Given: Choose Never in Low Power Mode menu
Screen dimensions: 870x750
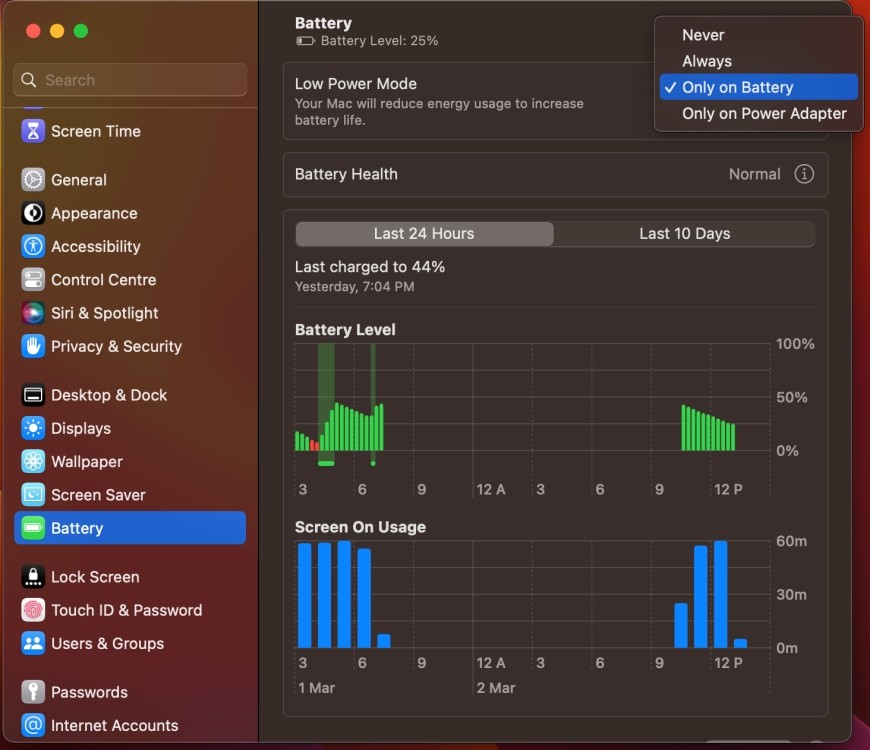Looking at the screenshot, I should click(758, 35).
